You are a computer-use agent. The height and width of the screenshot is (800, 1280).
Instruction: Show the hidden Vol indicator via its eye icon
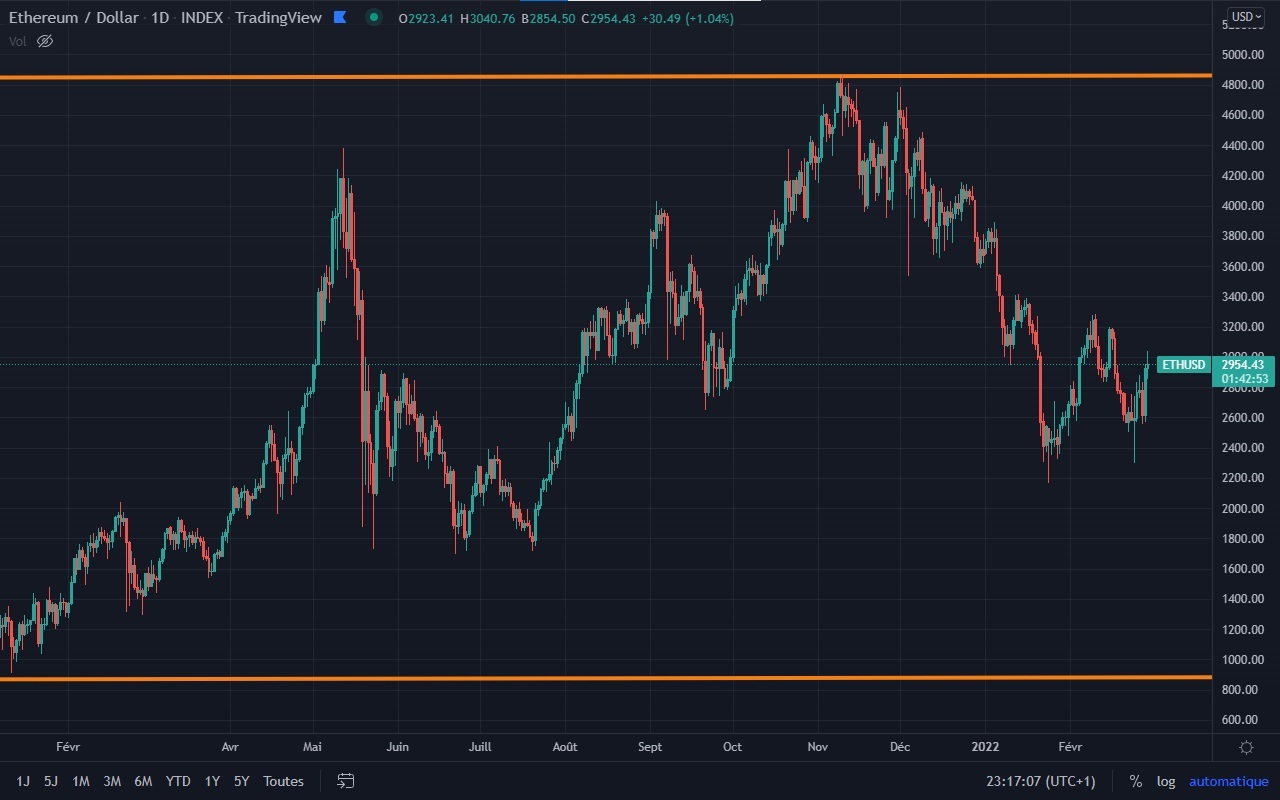click(44, 41)
